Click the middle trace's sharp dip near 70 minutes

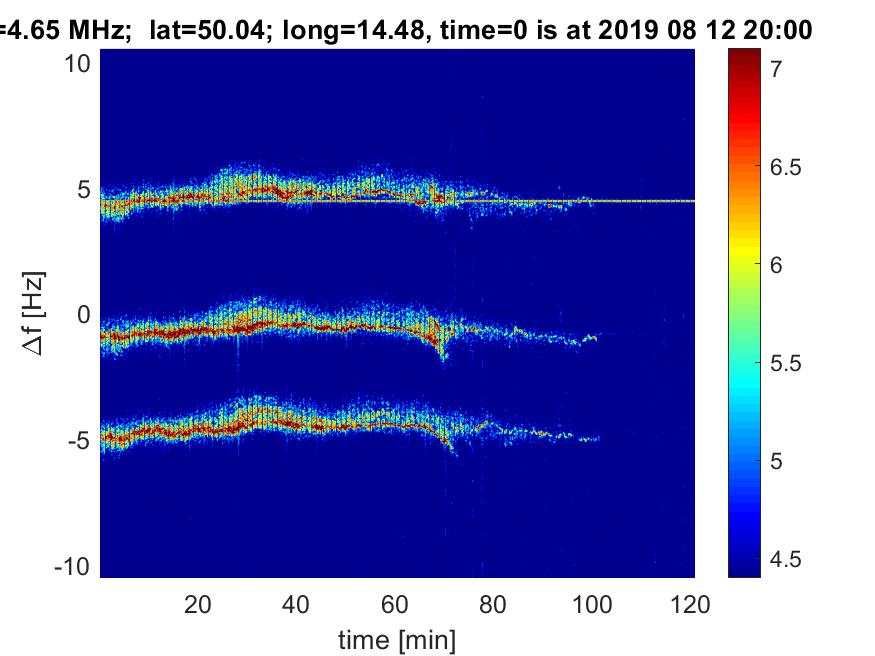441,350
